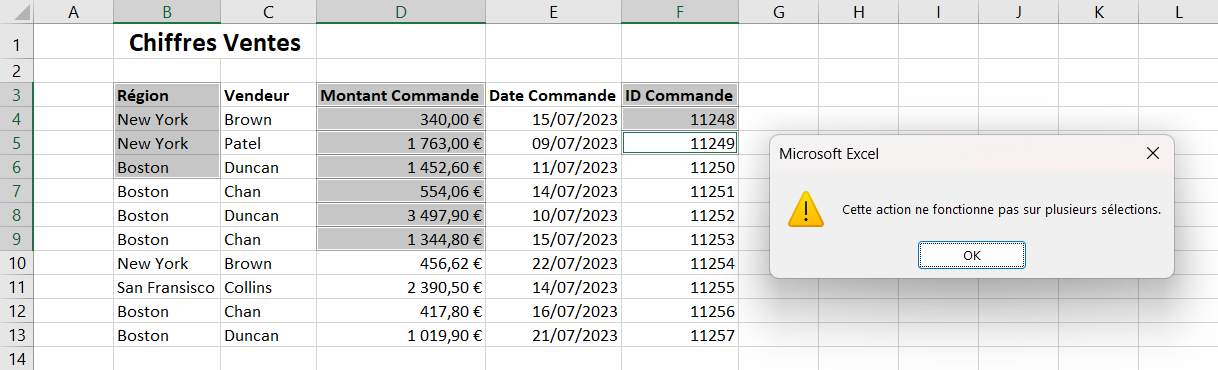This screenshot has height=370, width=1218.
Task: Select the amount cell 1 344,80 €
Action: click(401, 239)
